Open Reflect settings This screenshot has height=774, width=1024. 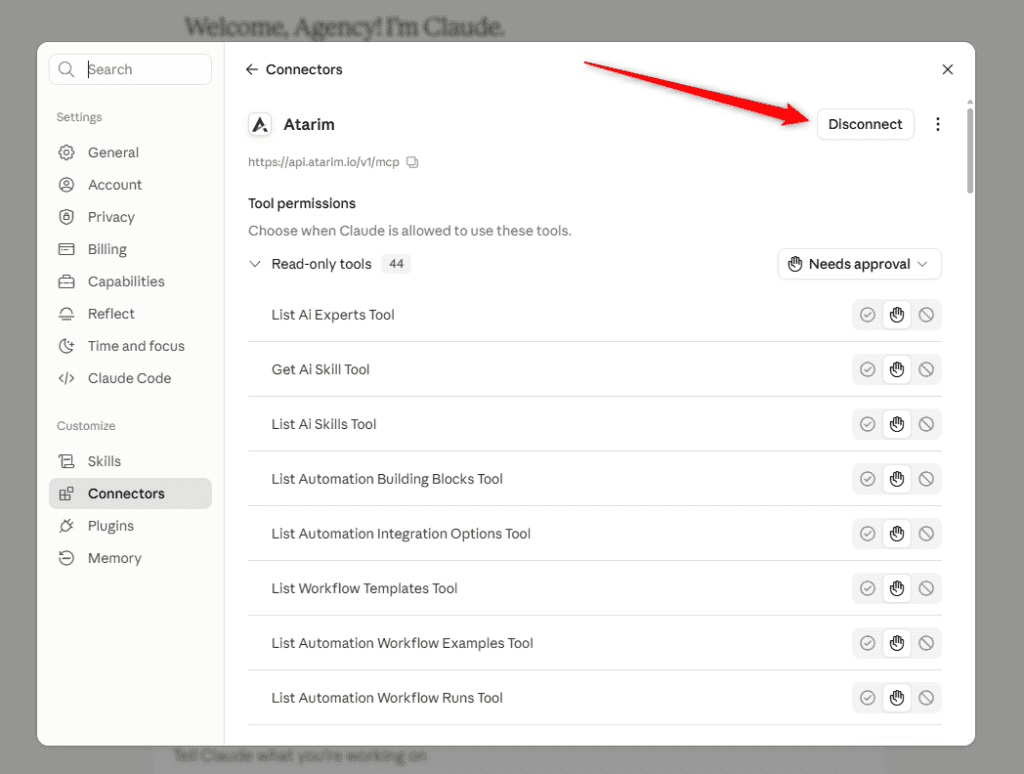point(130,314)
